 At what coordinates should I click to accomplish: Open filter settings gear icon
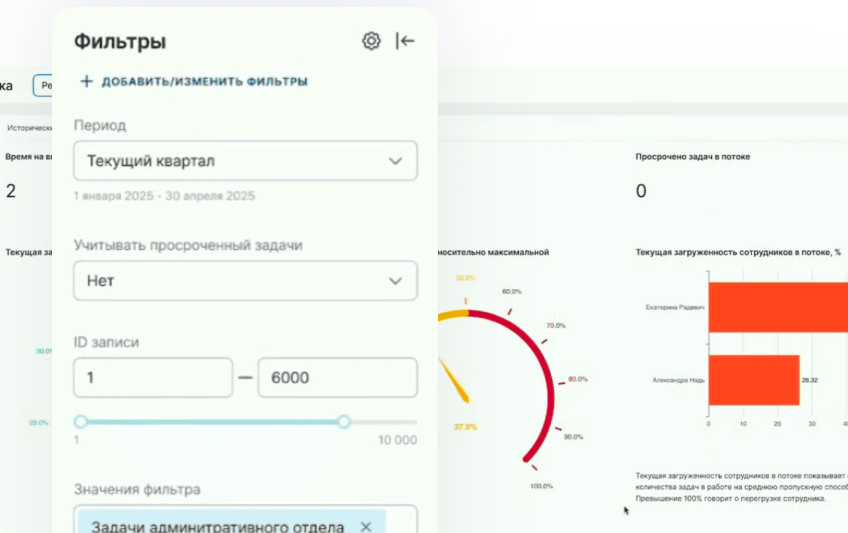tap(371, 41)
